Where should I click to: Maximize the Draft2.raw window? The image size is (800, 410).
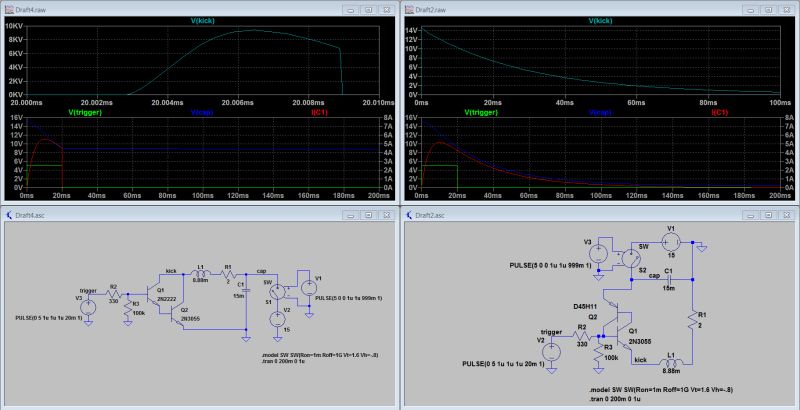click(x=768, y=9)
